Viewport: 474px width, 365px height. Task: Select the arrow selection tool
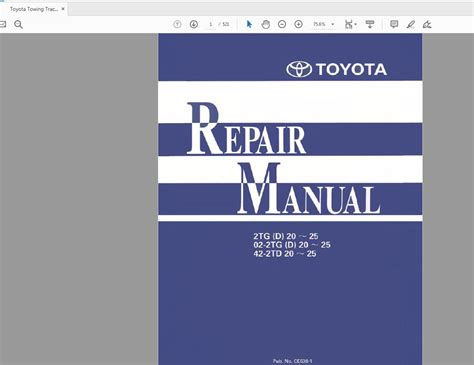(x=249, y=24)
